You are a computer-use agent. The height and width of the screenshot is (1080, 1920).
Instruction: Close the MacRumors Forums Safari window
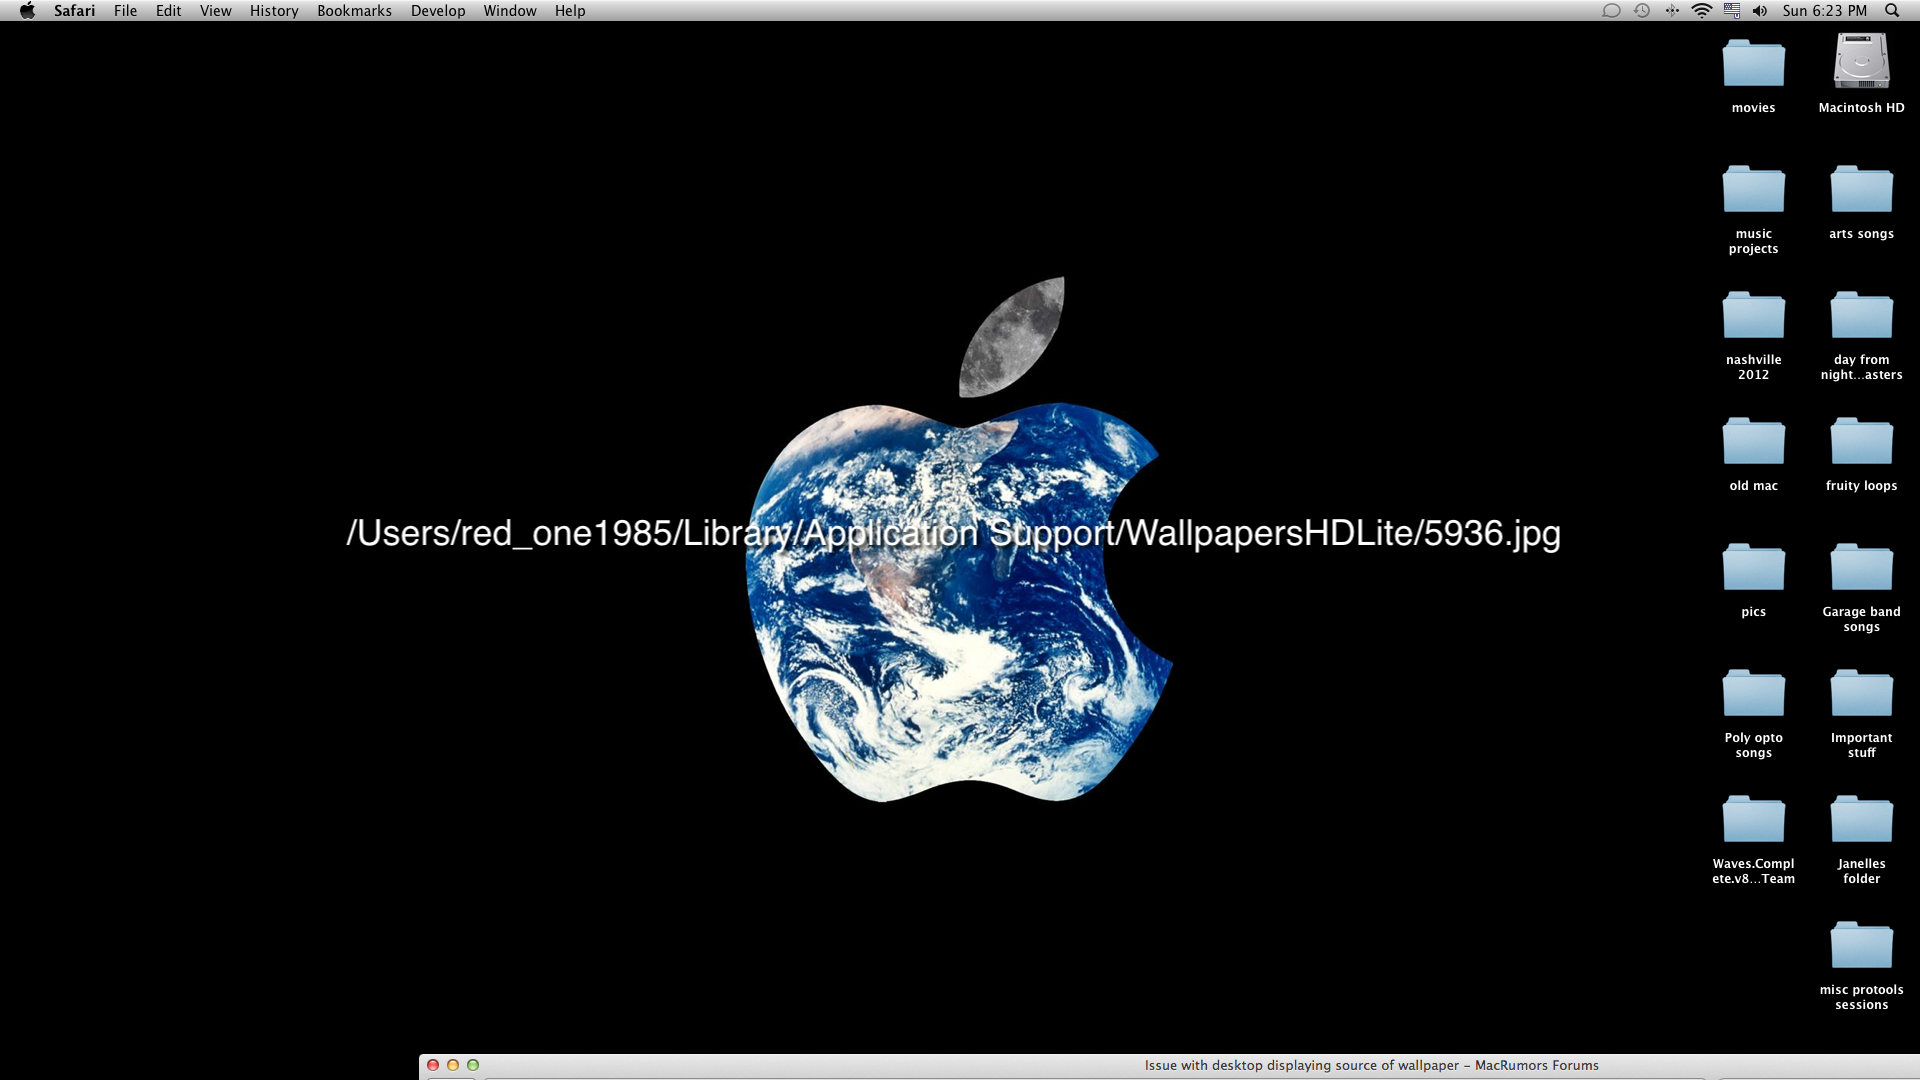click(433, 1065)
